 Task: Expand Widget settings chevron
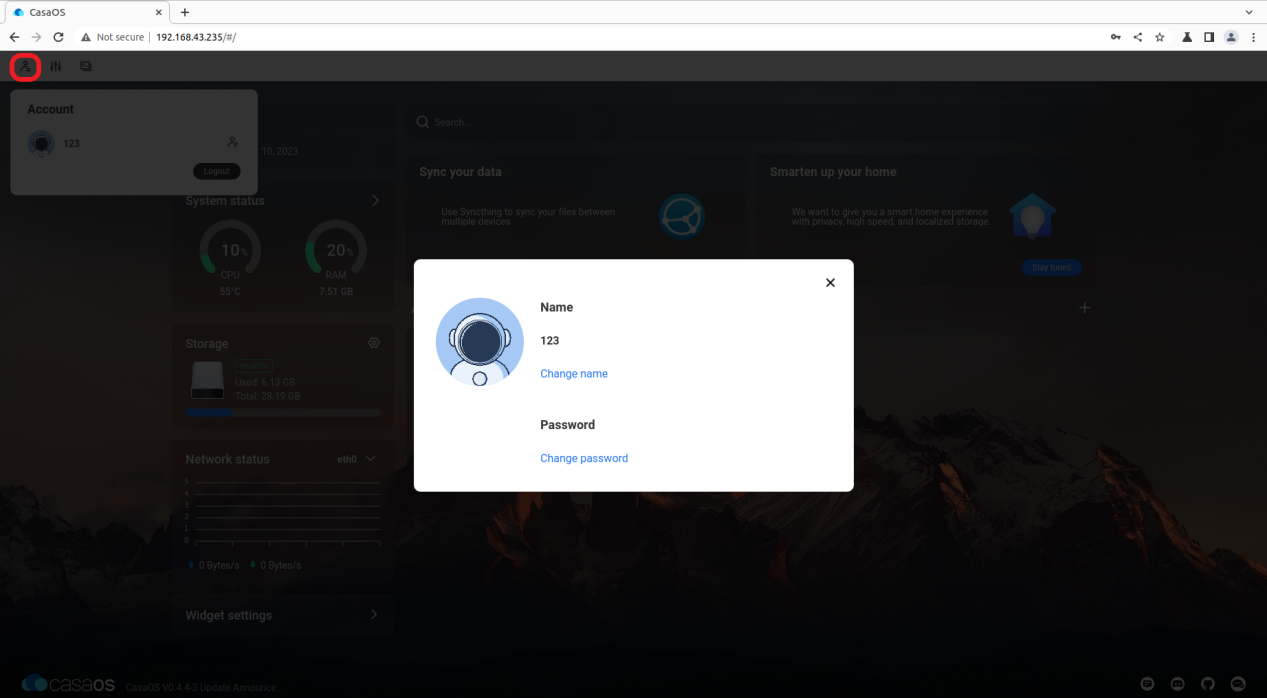point(374,614)
